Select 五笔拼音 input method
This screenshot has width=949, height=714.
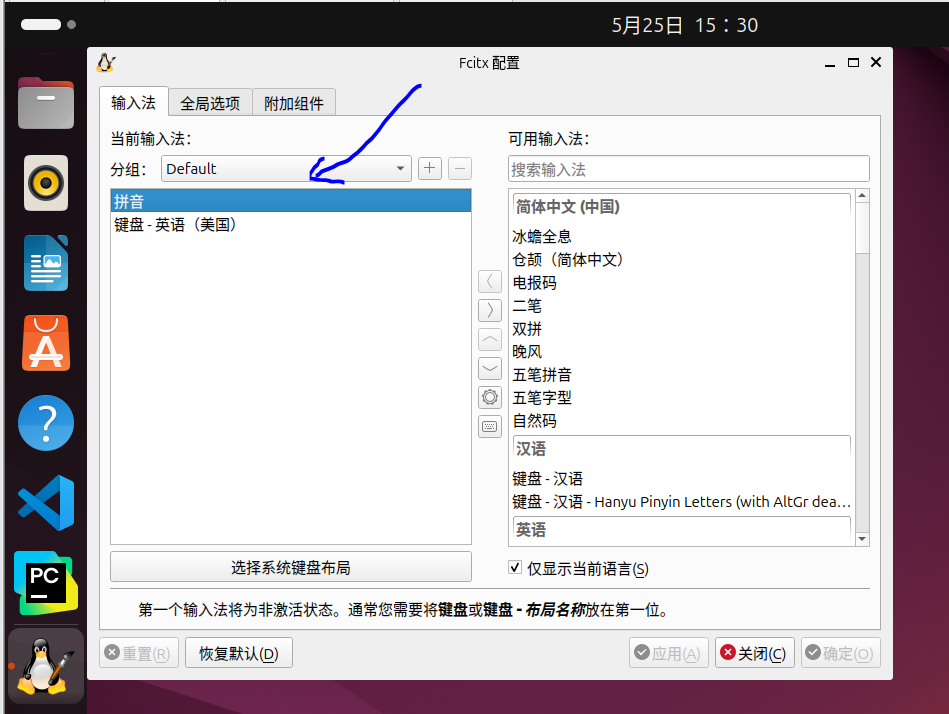click(x=681, y=375)
